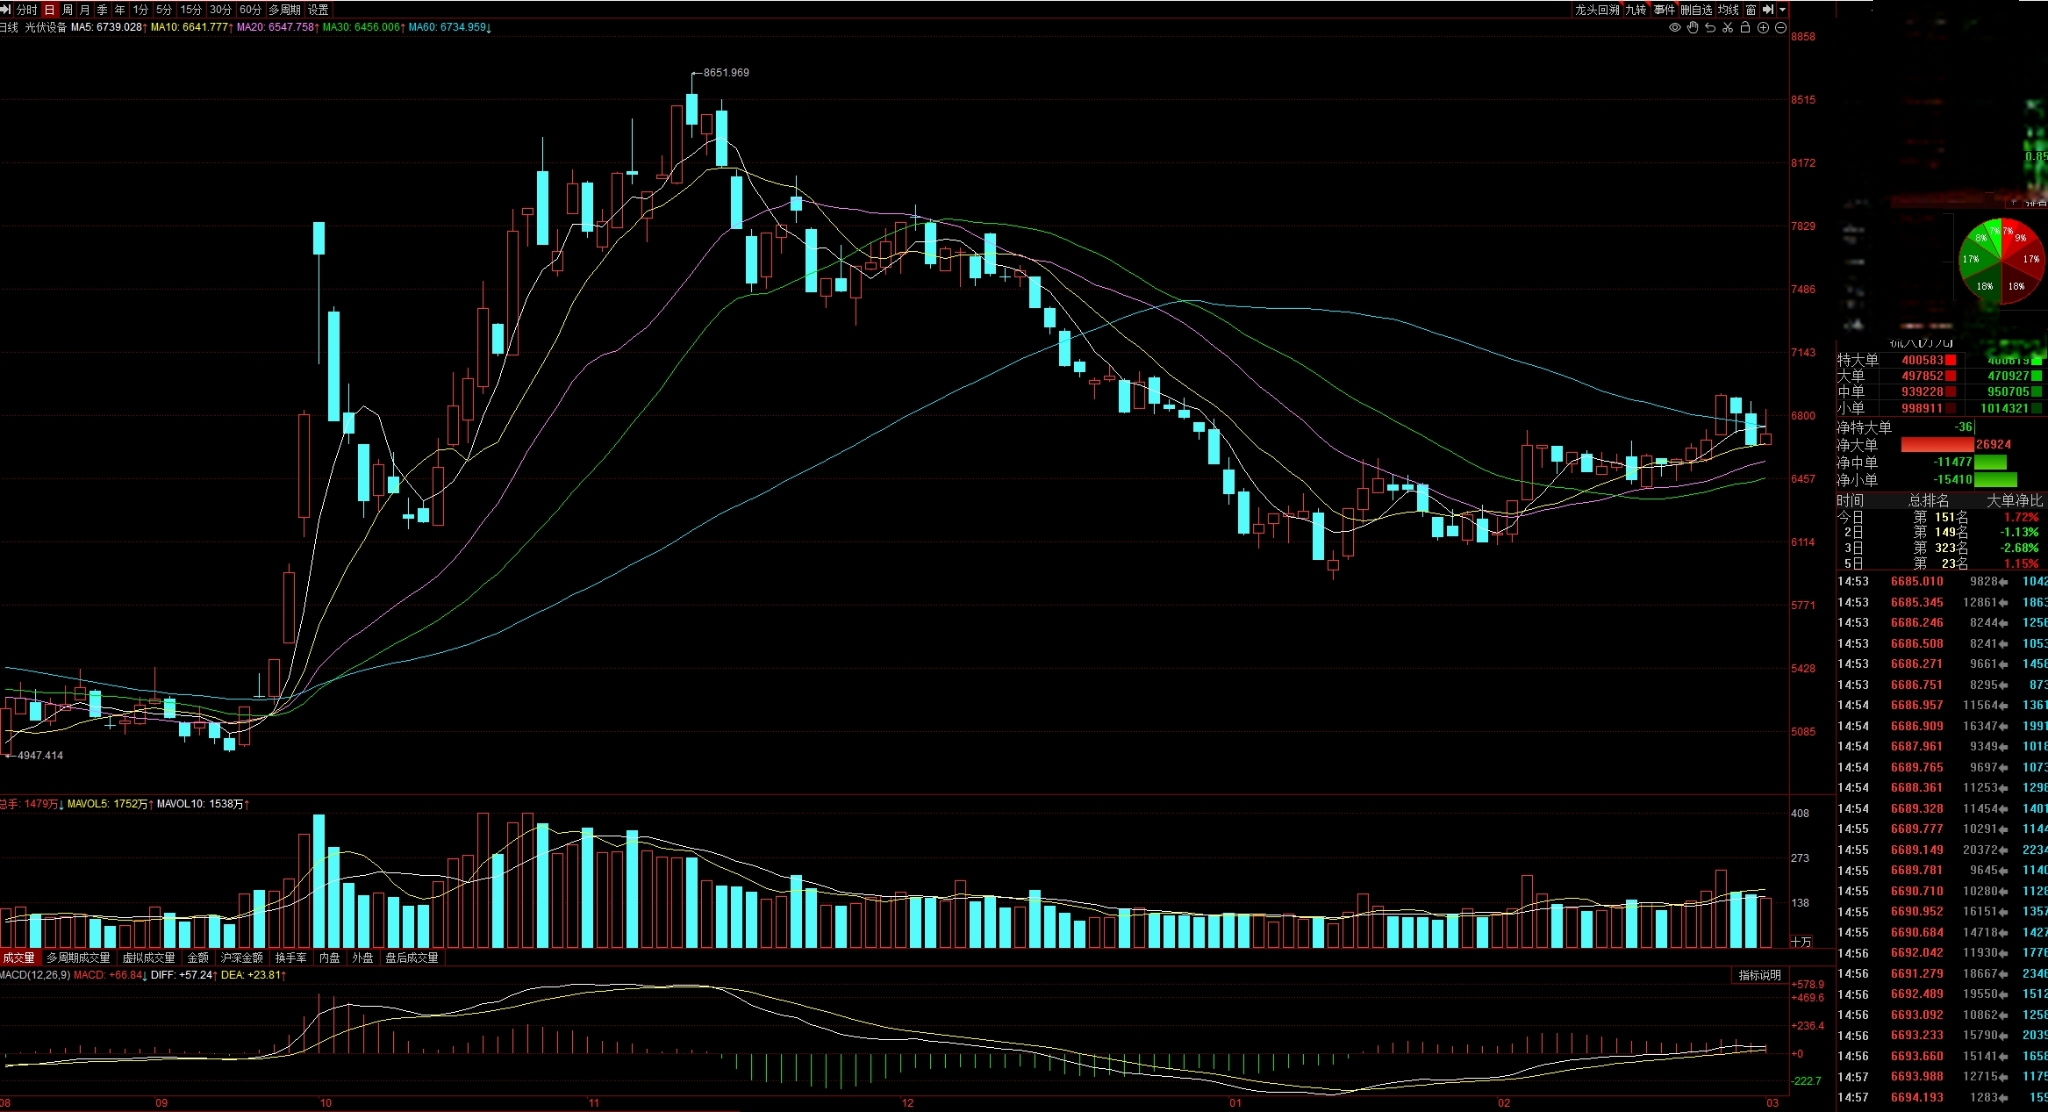This screenshot has width=2048, height=1112.
Task: Click MA10 value label 6641.777
Action: pyautogui.click(x=191, y=28)
